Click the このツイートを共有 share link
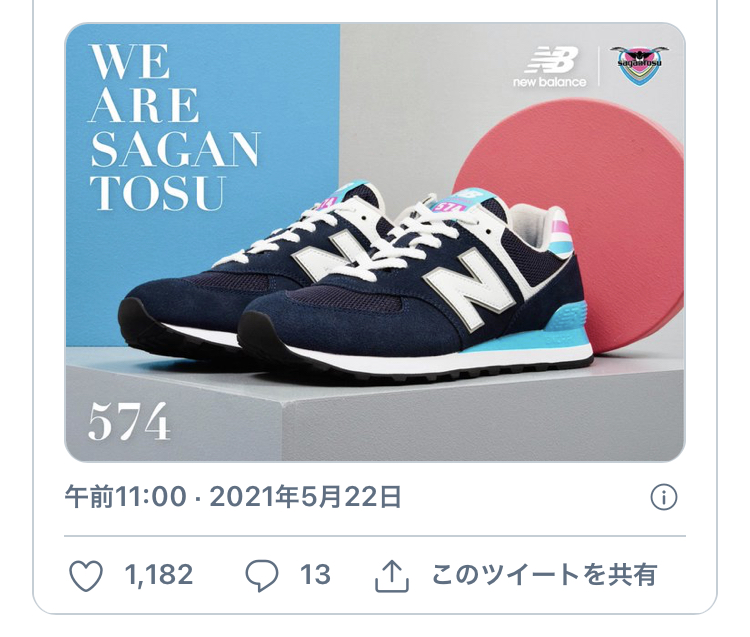750x637 pixels. [544, 575]
